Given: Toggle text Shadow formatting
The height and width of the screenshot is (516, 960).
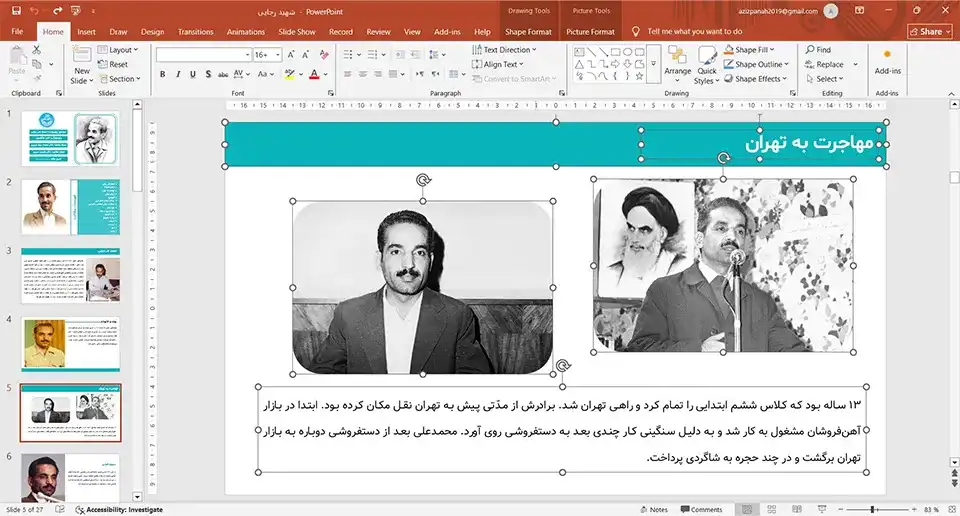Looking at the screenshot, I should click(208, 74).
